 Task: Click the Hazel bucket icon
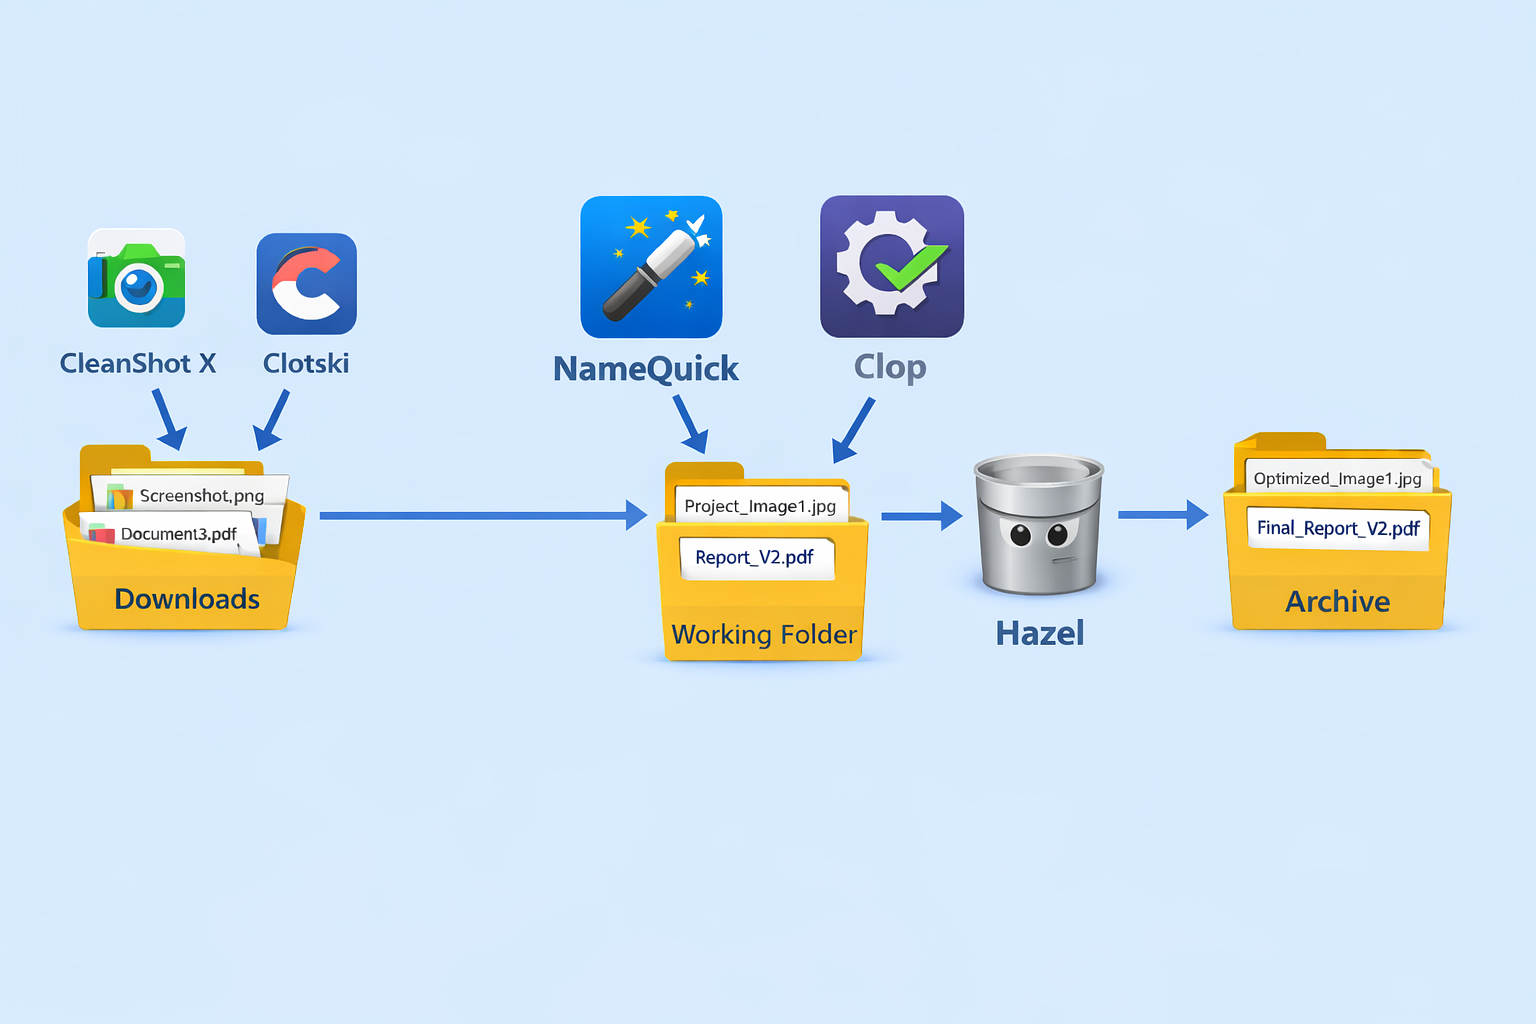pyautogui.click(x=1039, y=525)
